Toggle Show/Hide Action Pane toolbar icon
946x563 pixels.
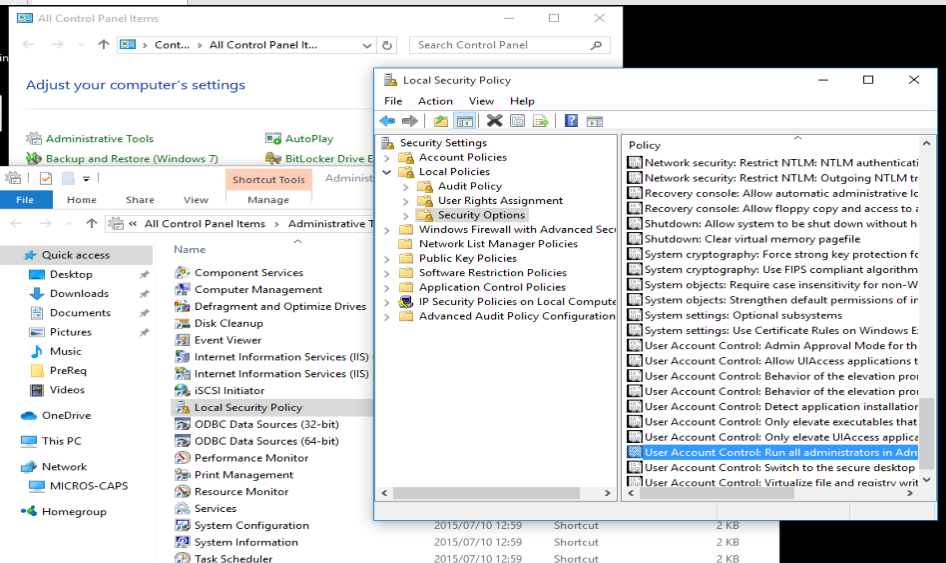595,121
